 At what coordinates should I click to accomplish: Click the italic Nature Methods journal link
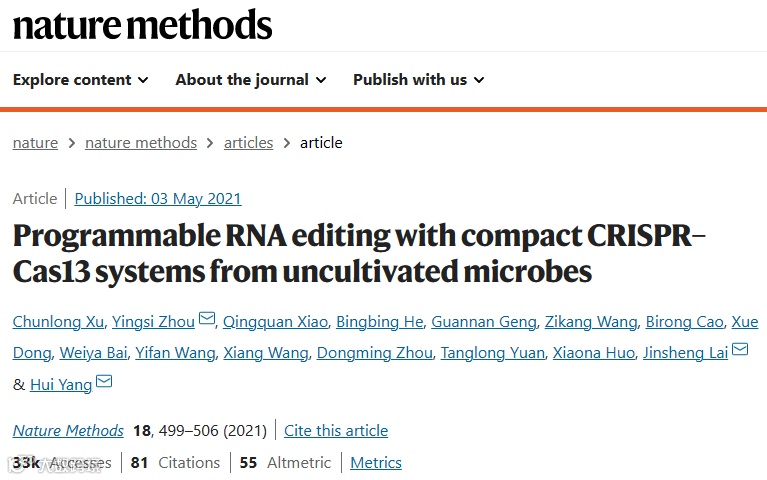tap(68, 431)
